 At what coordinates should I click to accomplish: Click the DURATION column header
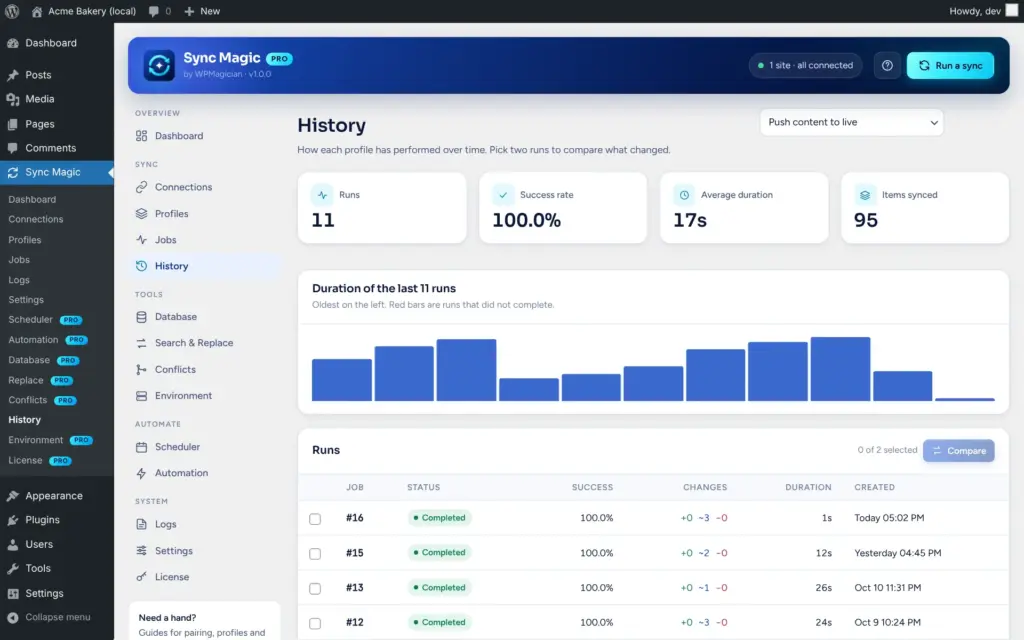[808, 487]
